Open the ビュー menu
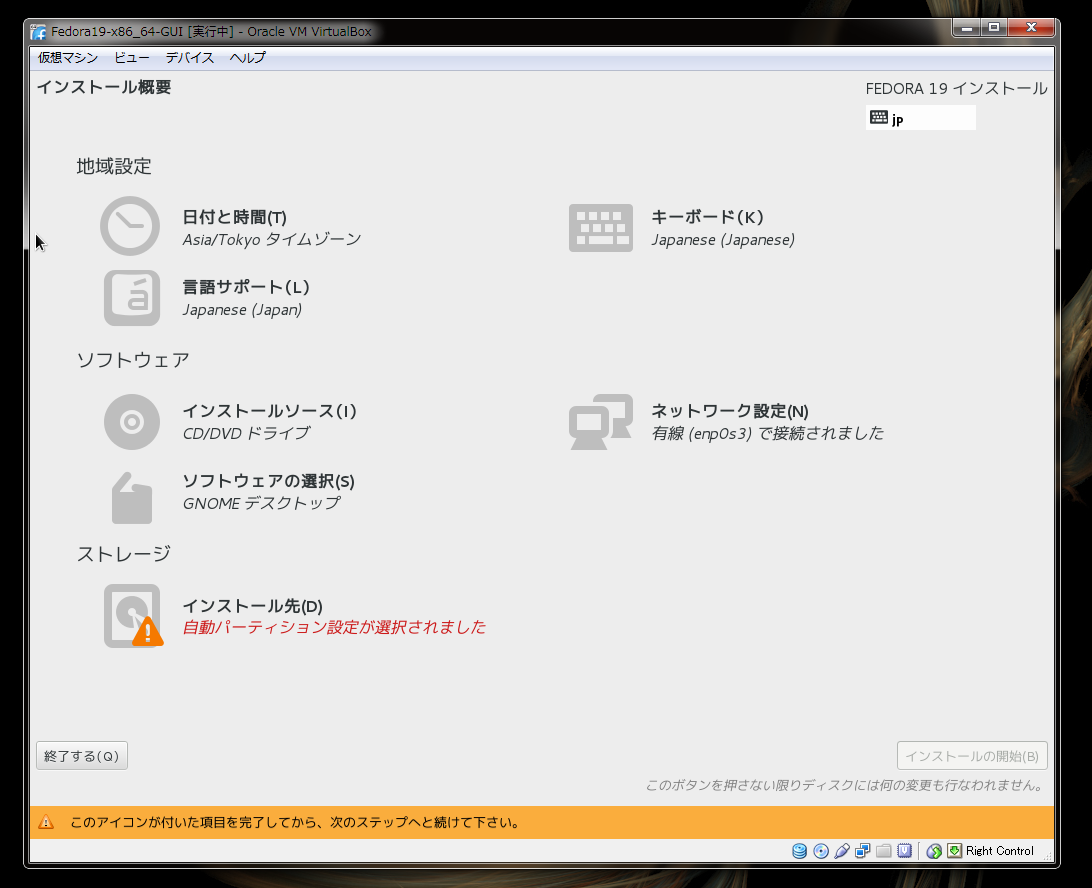Screen dimensions: 1092x888 [132, 58]
